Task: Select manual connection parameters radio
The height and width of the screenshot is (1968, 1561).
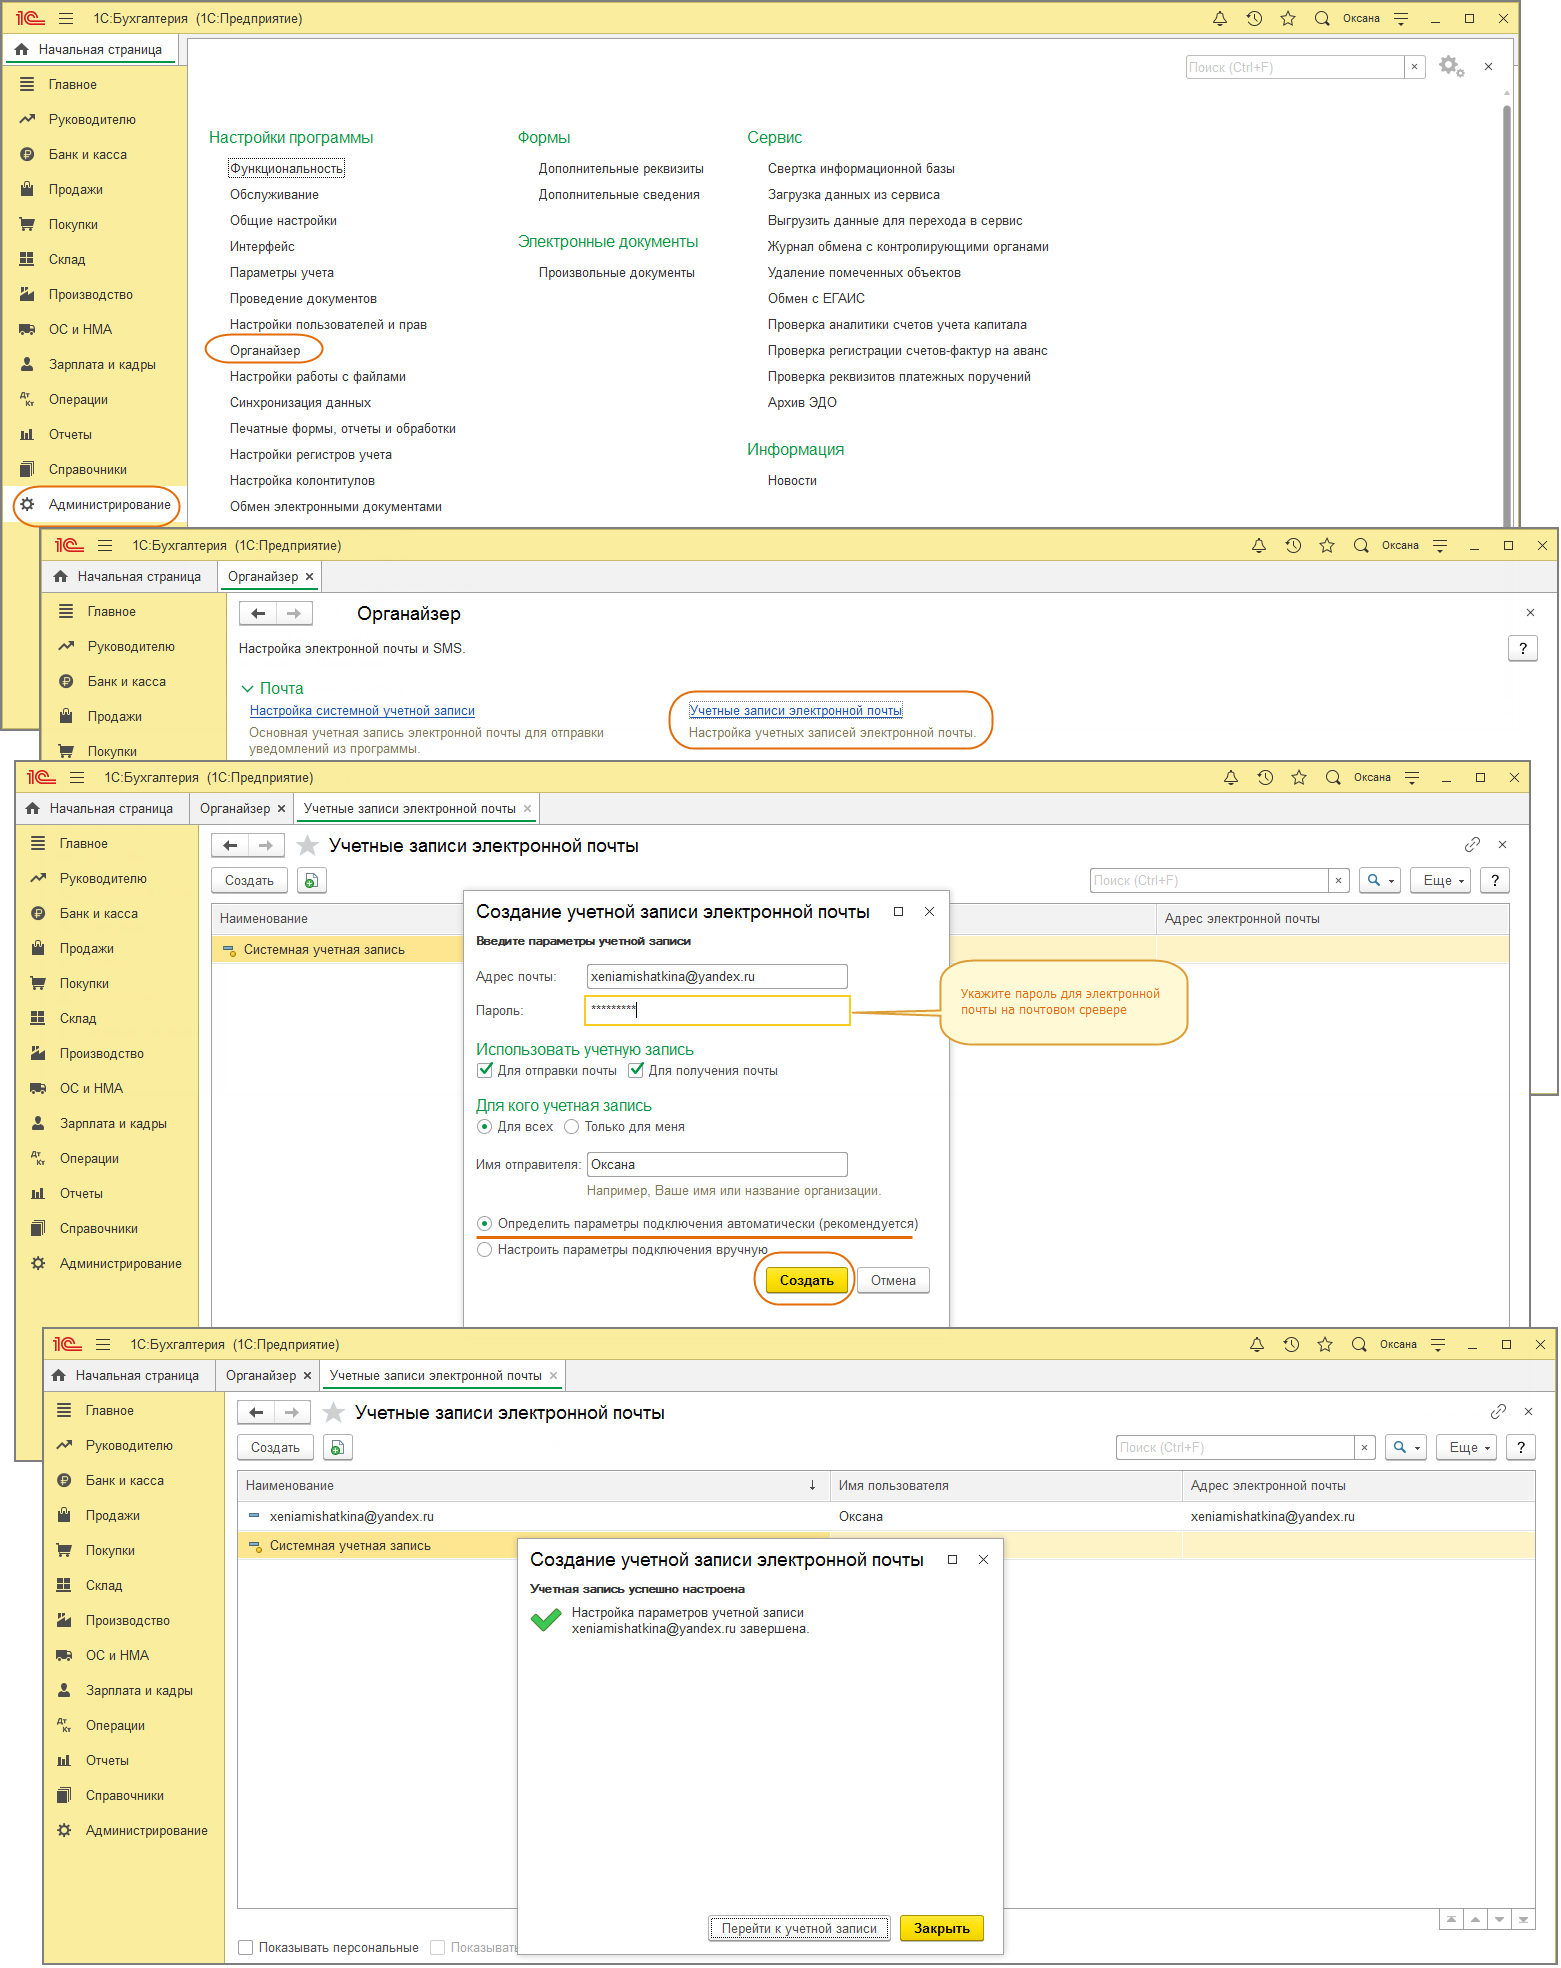Action: [x=485, y=1249]
